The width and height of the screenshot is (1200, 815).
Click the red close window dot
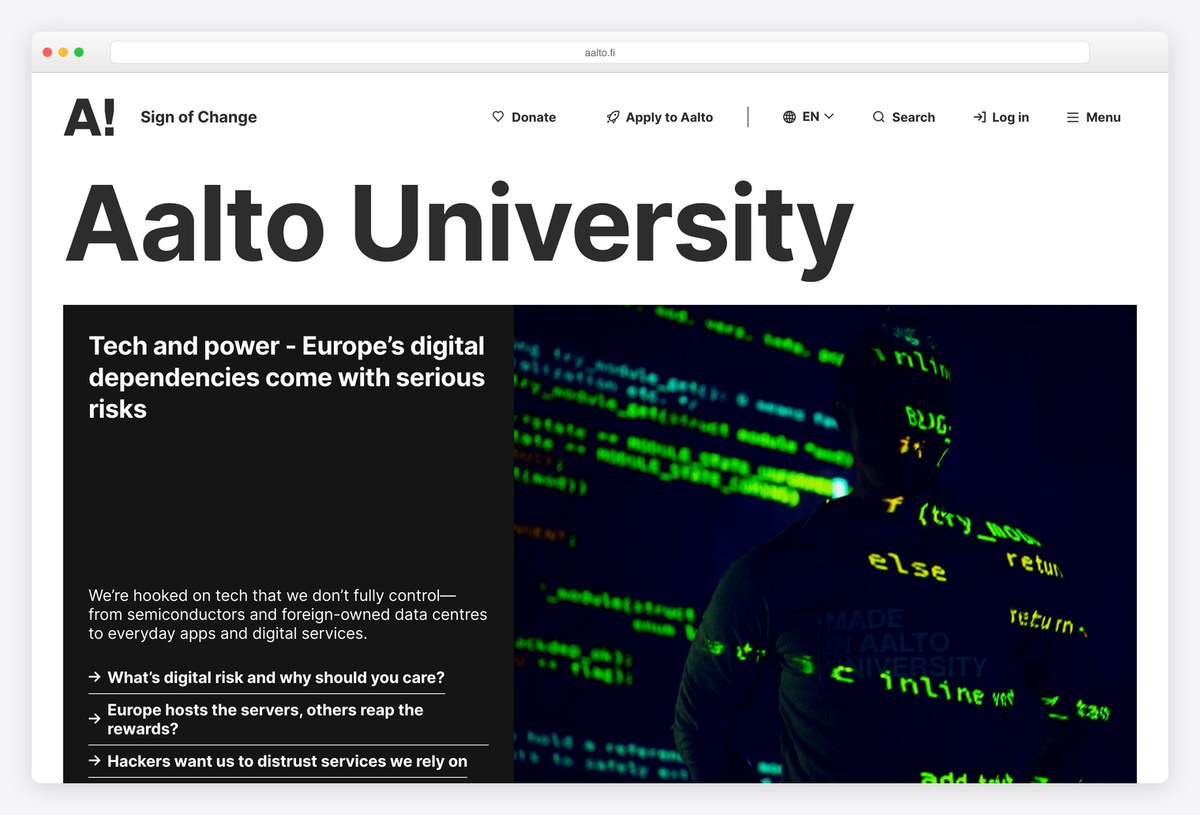tap(47, 52)
